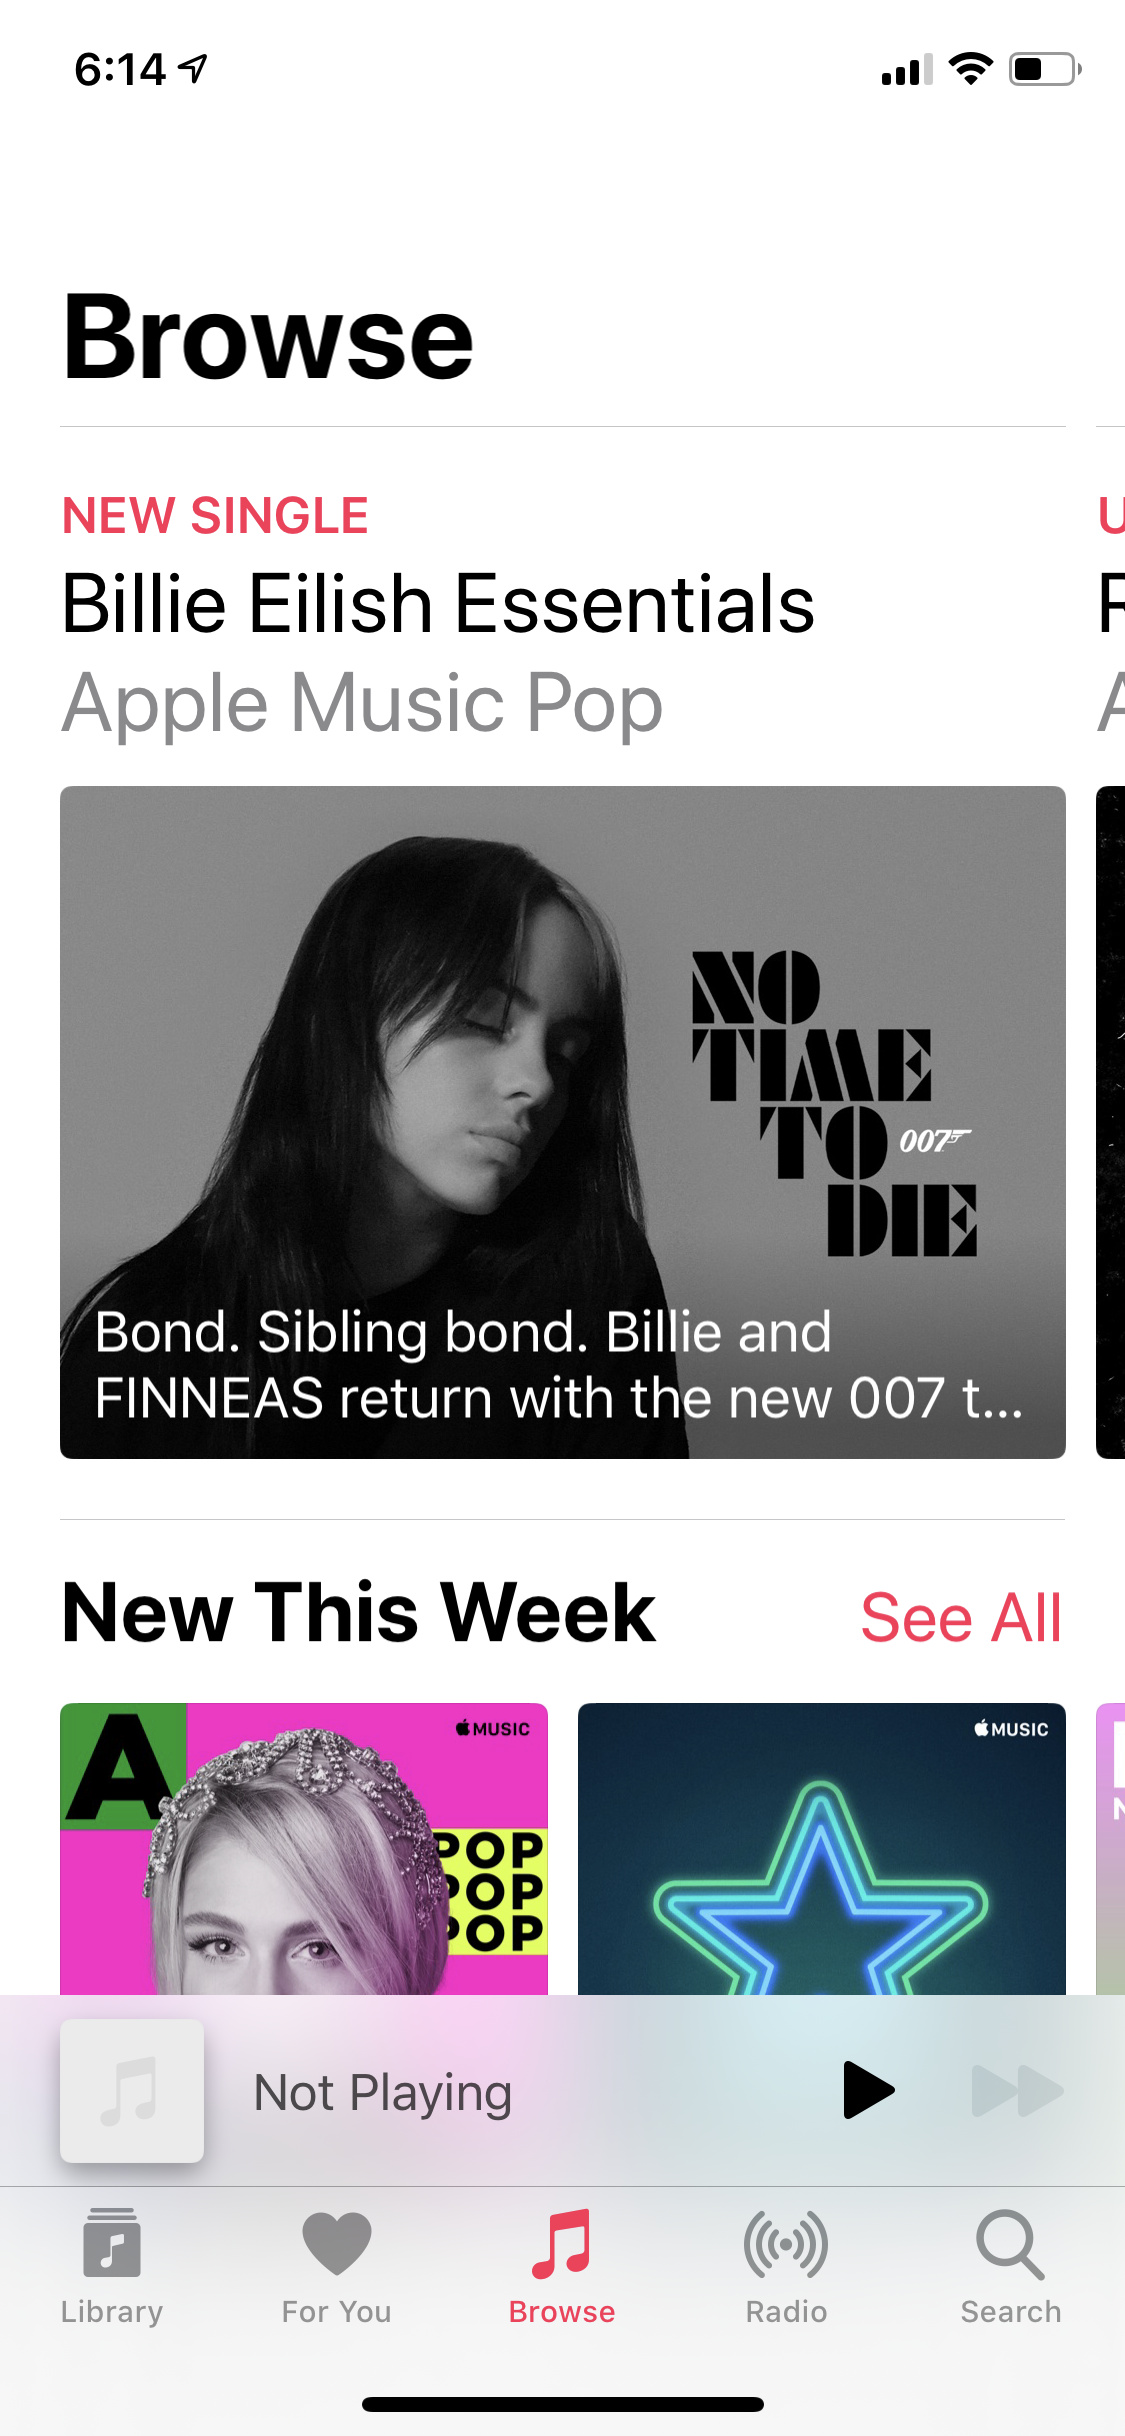Viewport: 1125px width, 2436px height.
Task: Tap the Billie Eilish Essentials title
Action: [x=438, y=604]
